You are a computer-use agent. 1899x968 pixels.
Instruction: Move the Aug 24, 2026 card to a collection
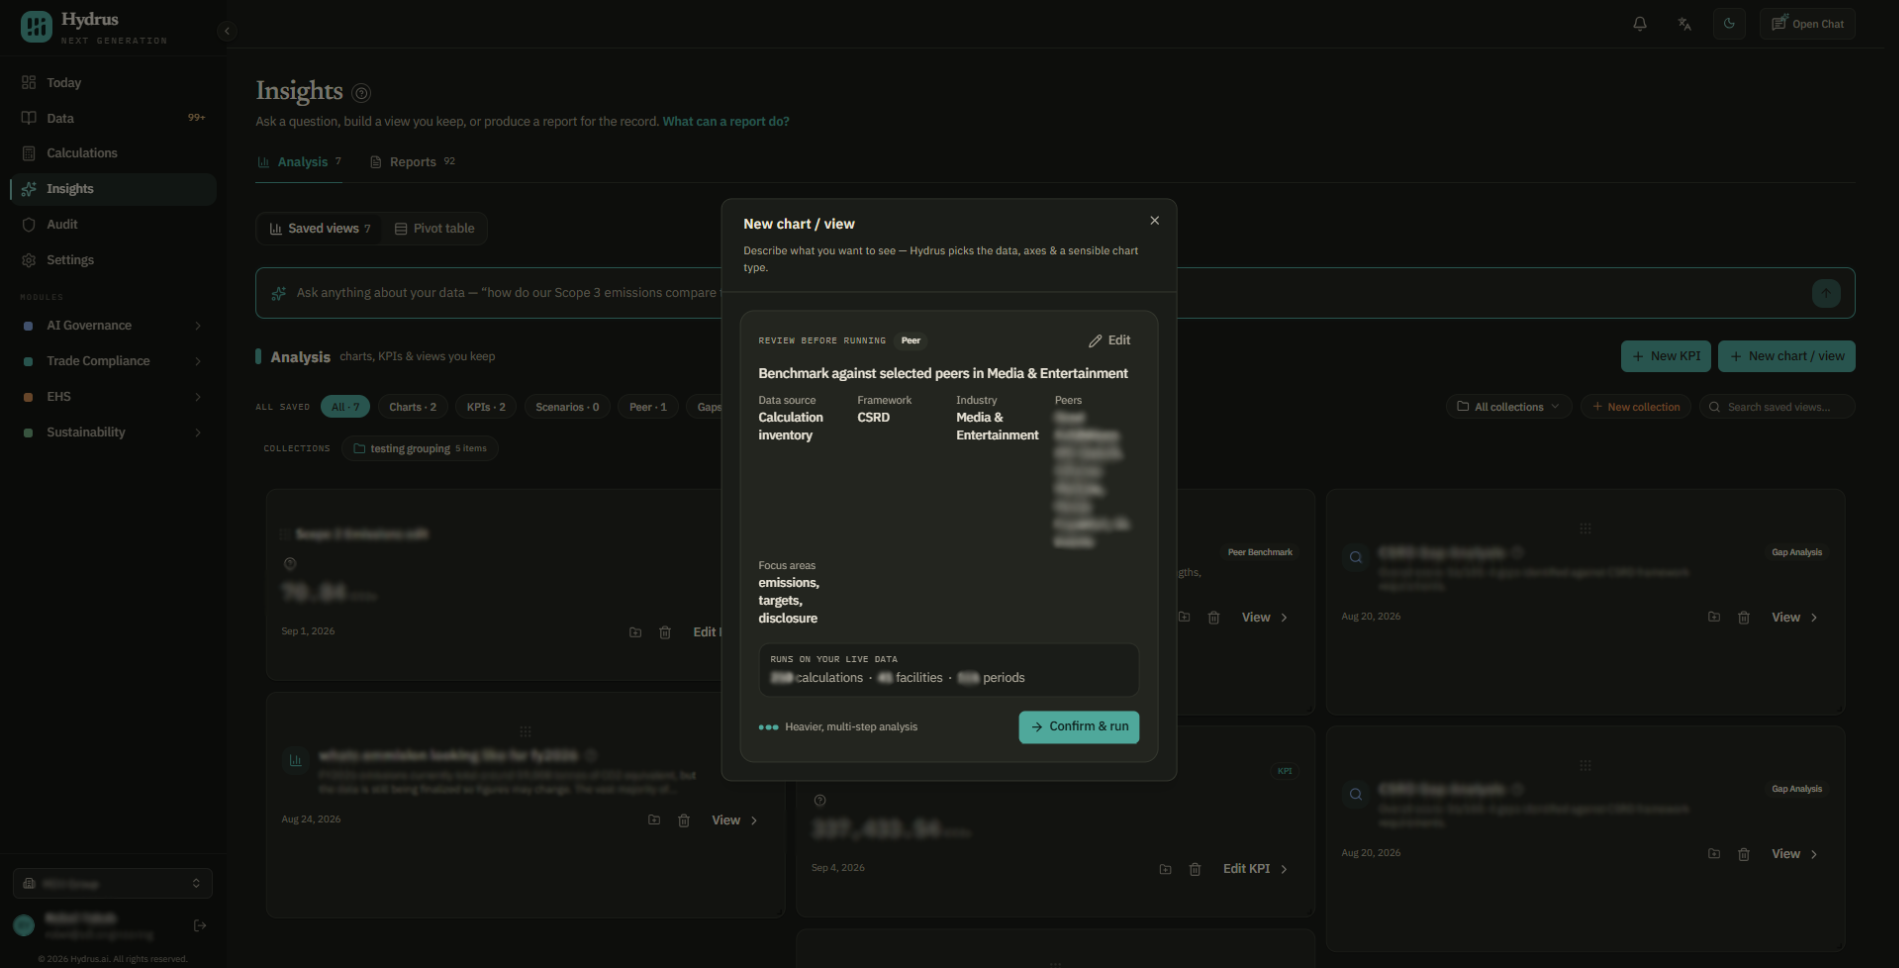click(x=654, y=820)
